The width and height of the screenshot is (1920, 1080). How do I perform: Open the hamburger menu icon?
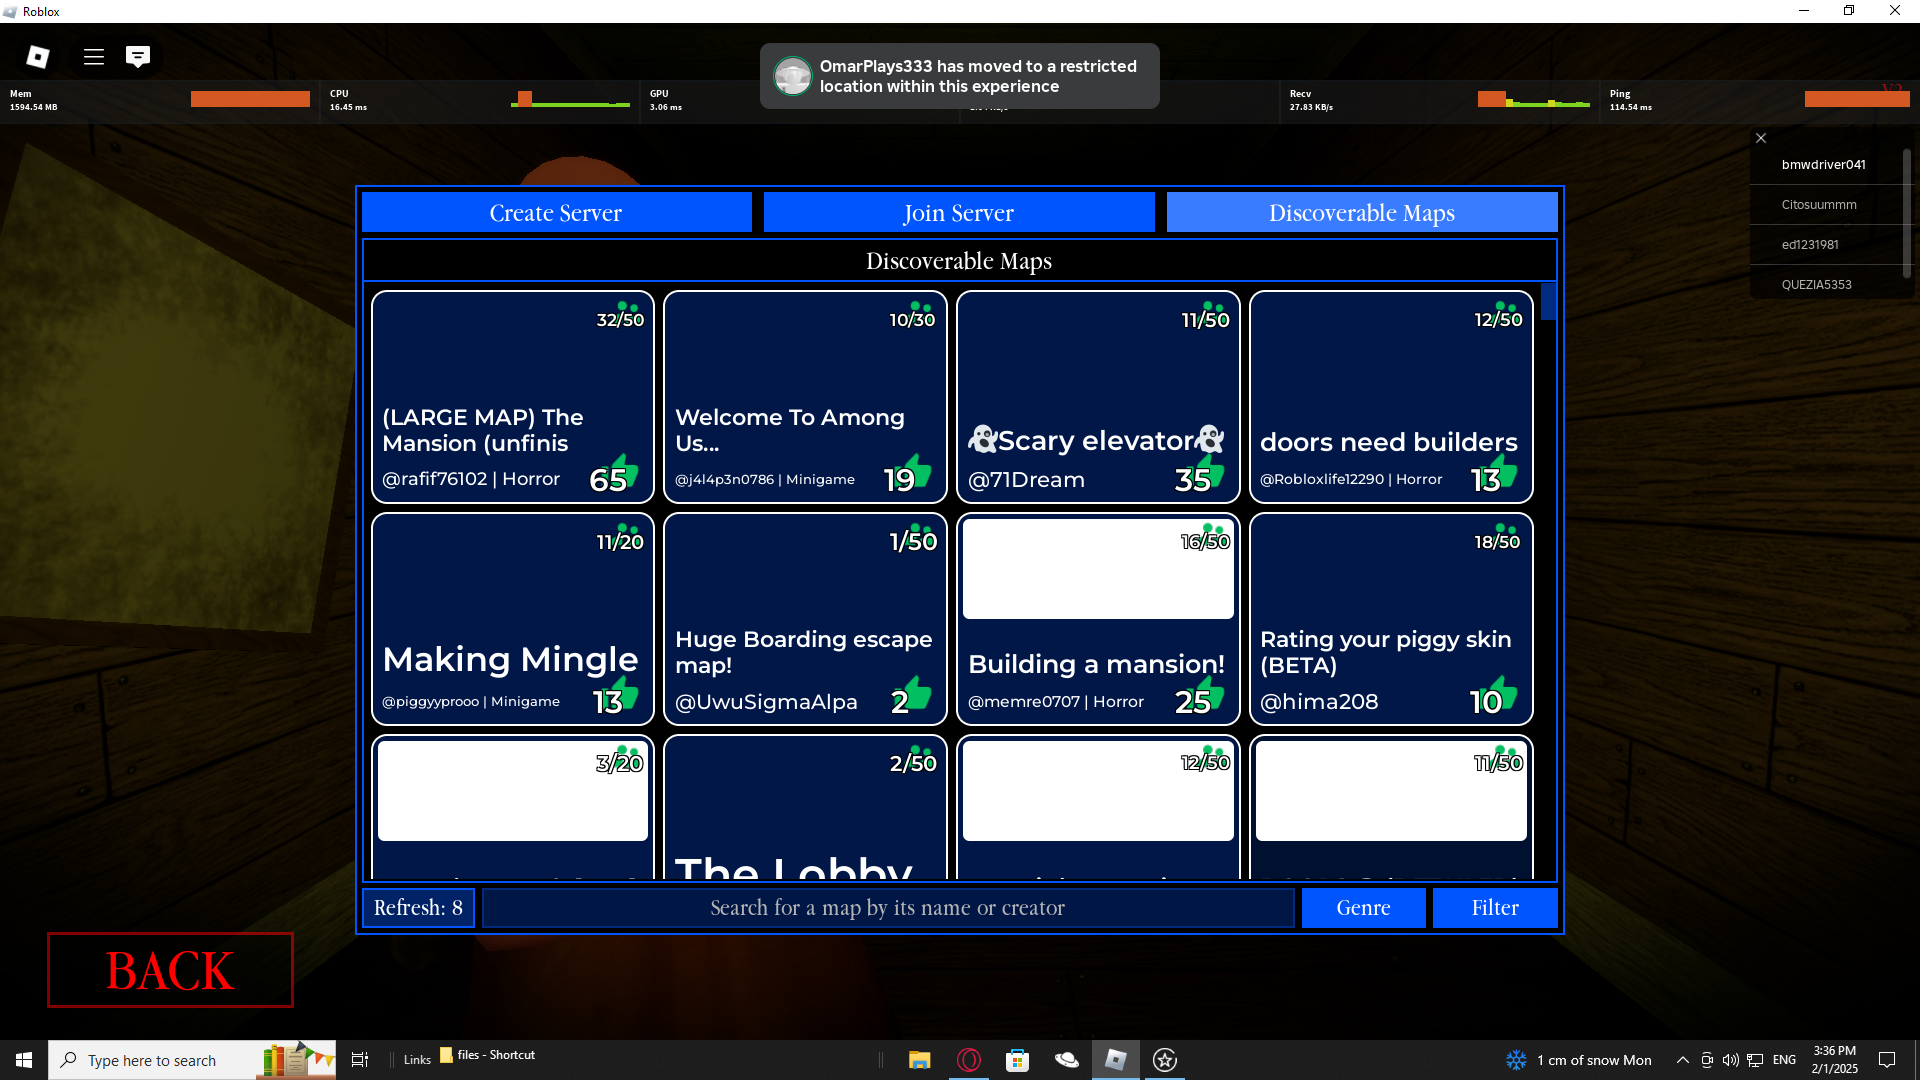[94, 57]
